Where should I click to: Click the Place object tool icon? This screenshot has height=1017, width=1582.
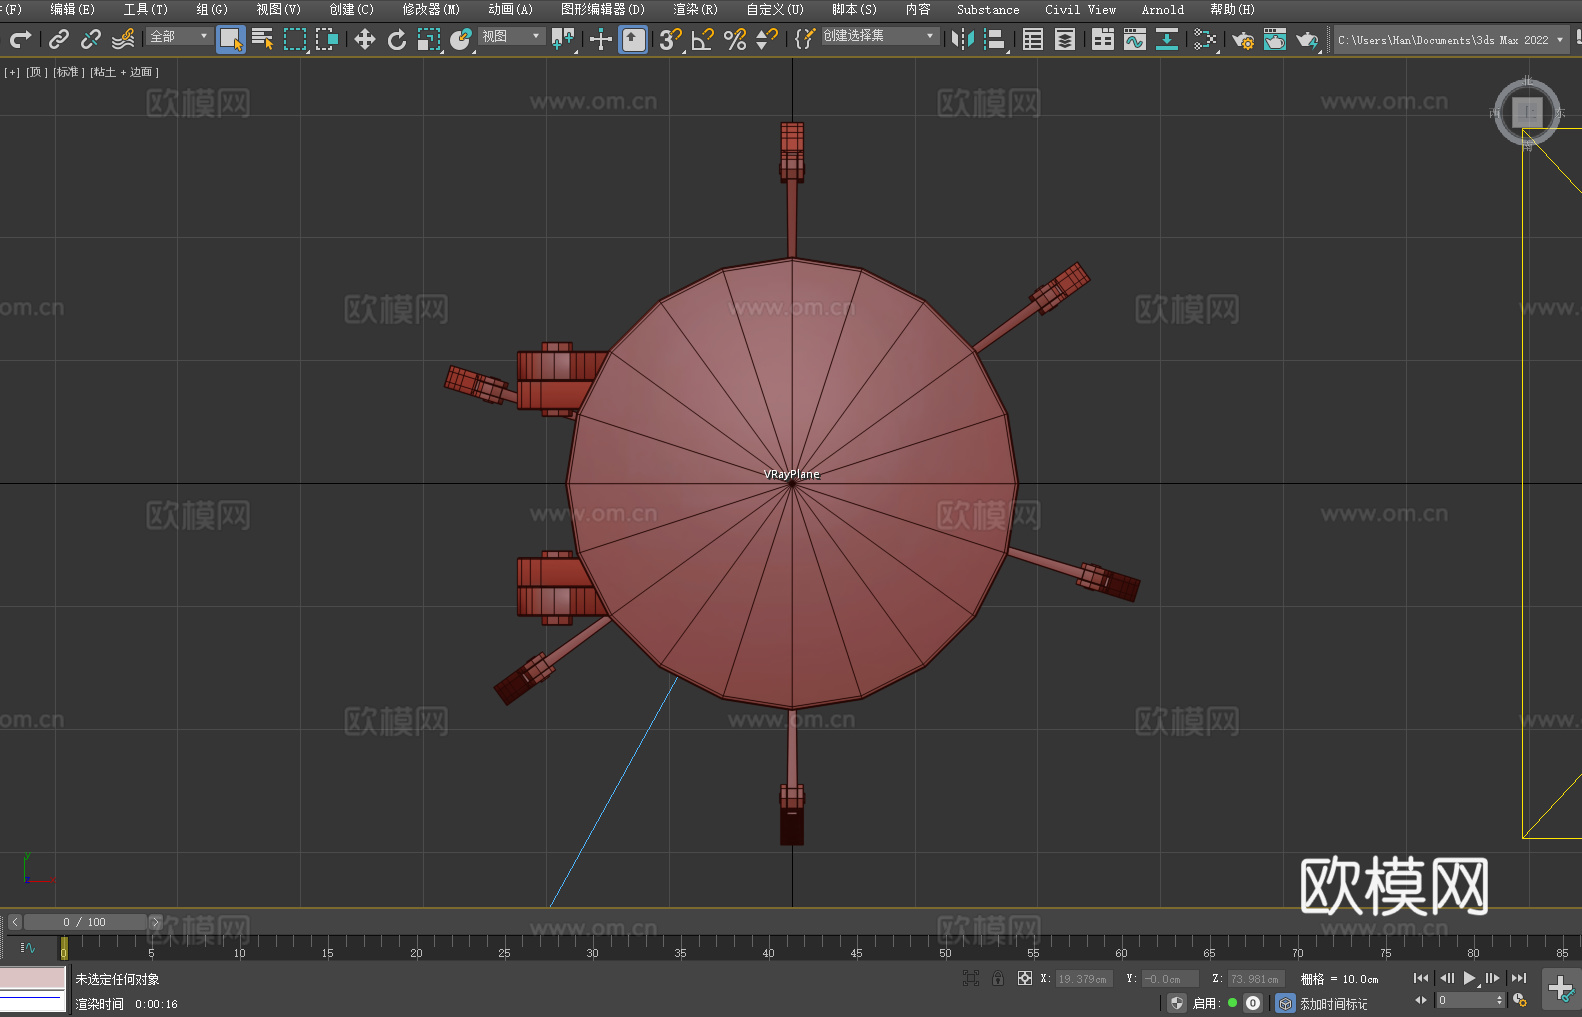coord(461,39)
